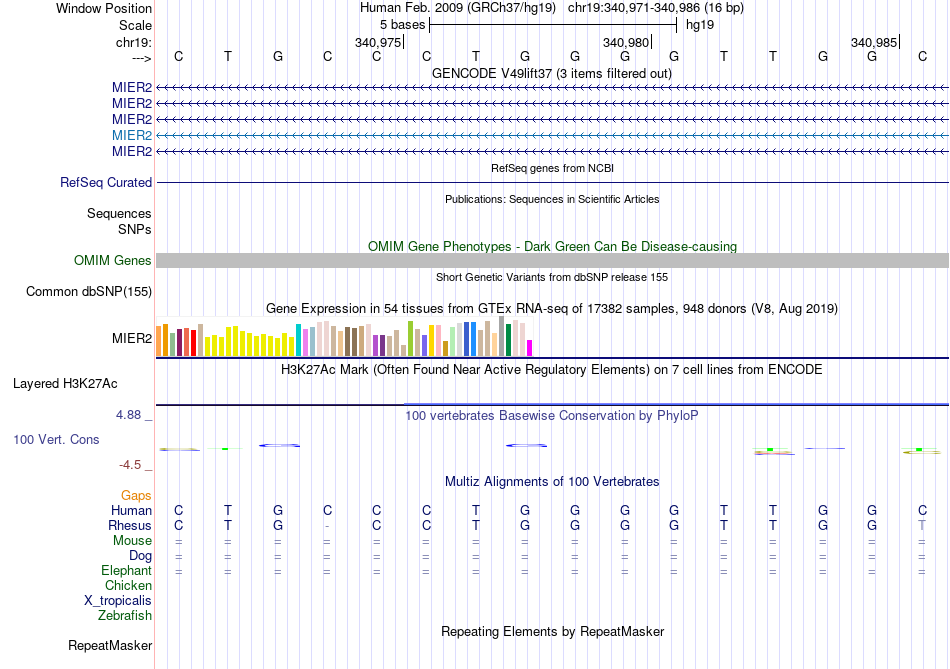This screenshot has height=669, width=950.
Task: Open Publications: Sequences in Scientific Articles title
Action: [x=552, y=199]
